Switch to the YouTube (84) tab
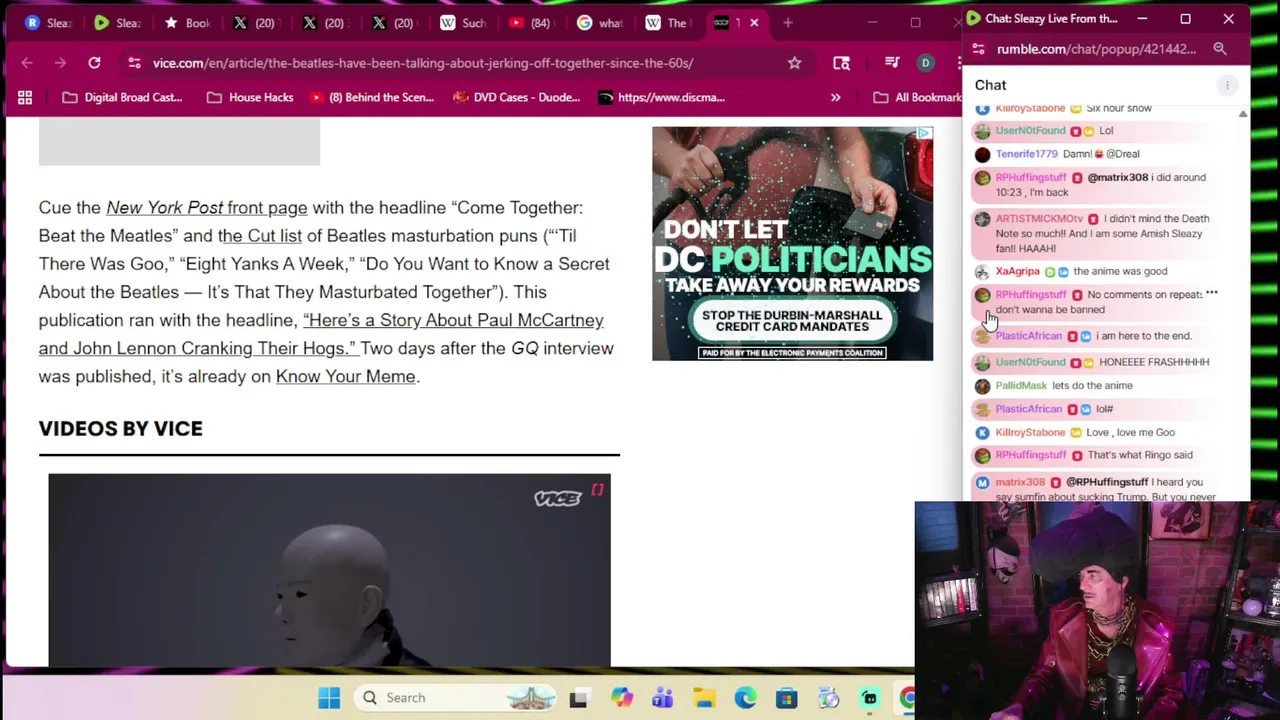The height and width of the screenshot is (720, 1280). pos(531,22)
